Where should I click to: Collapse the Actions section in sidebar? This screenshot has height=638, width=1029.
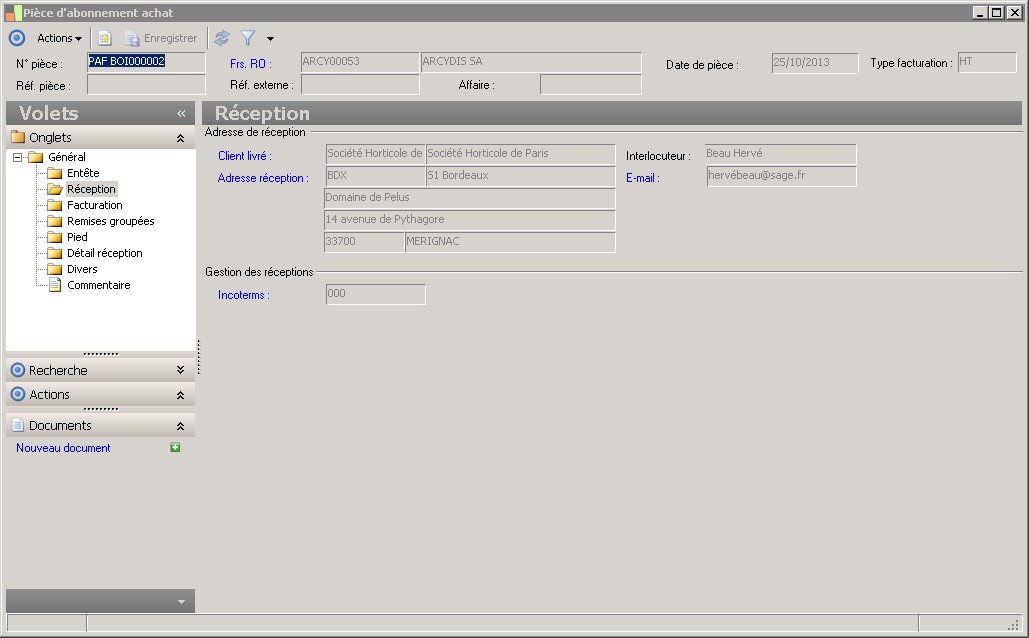pos(180,395)
